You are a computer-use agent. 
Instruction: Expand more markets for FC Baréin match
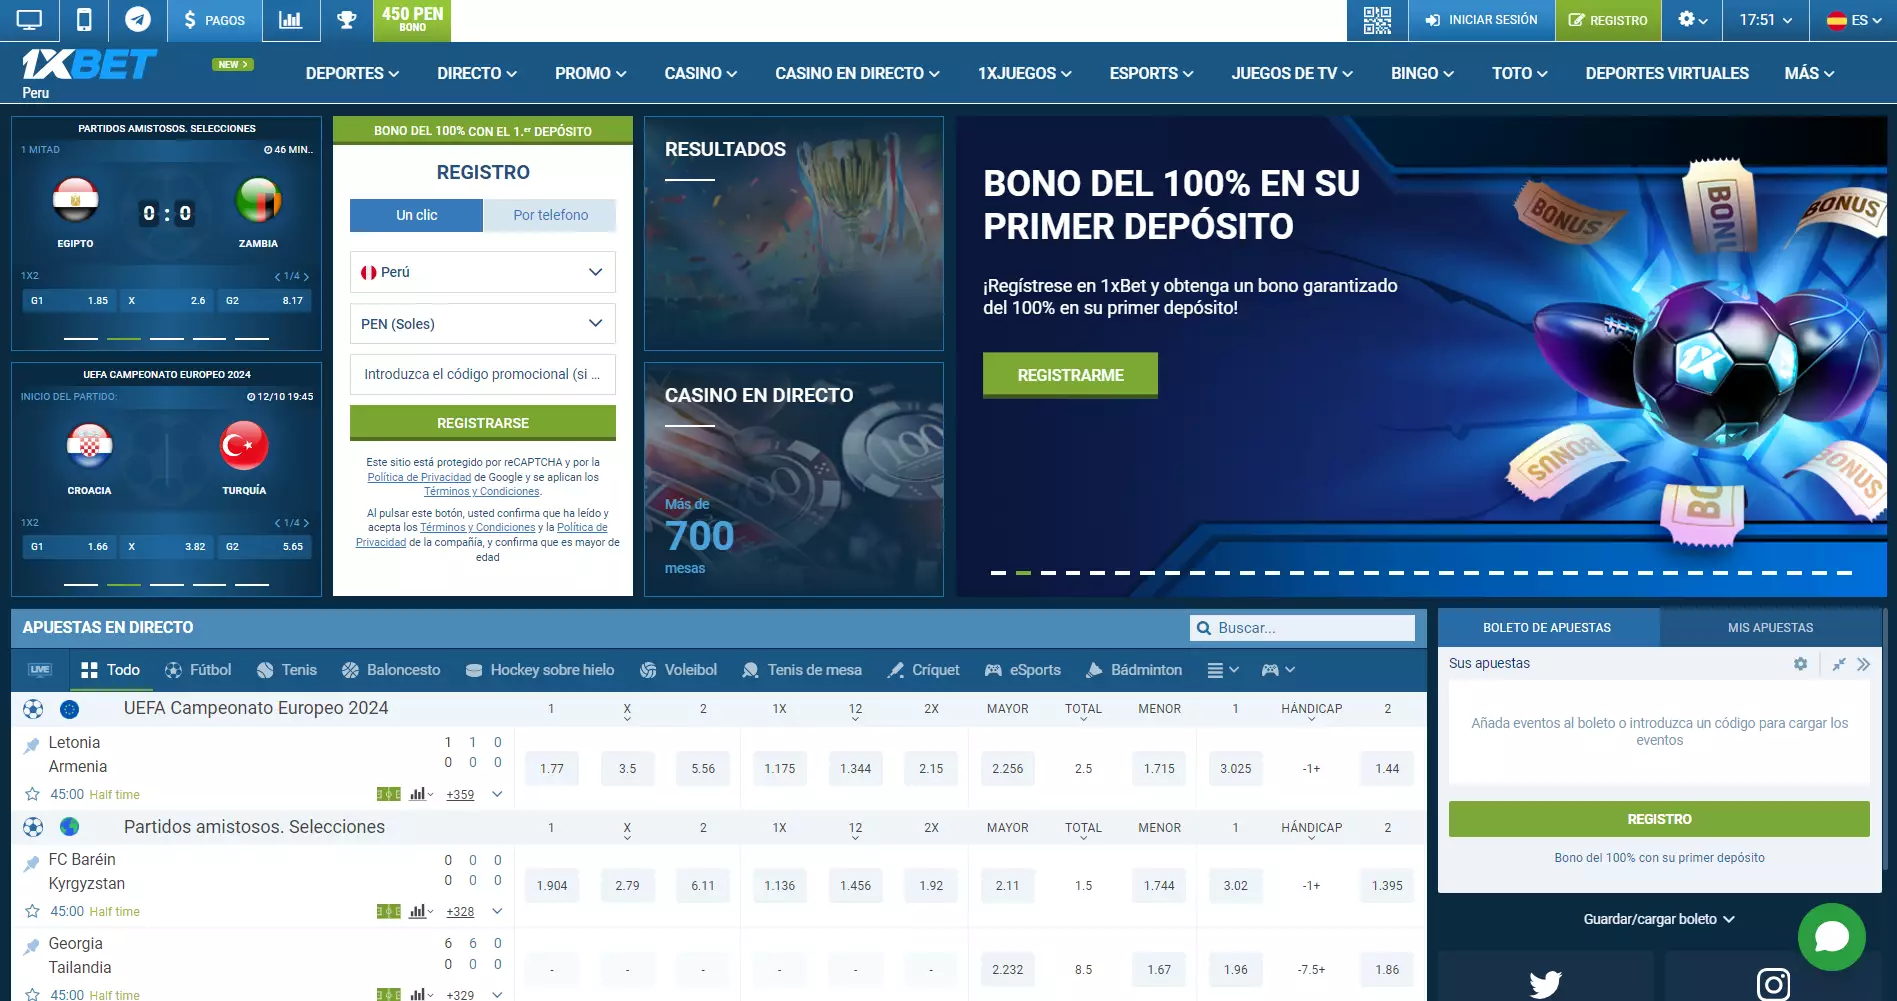(497, 911)
